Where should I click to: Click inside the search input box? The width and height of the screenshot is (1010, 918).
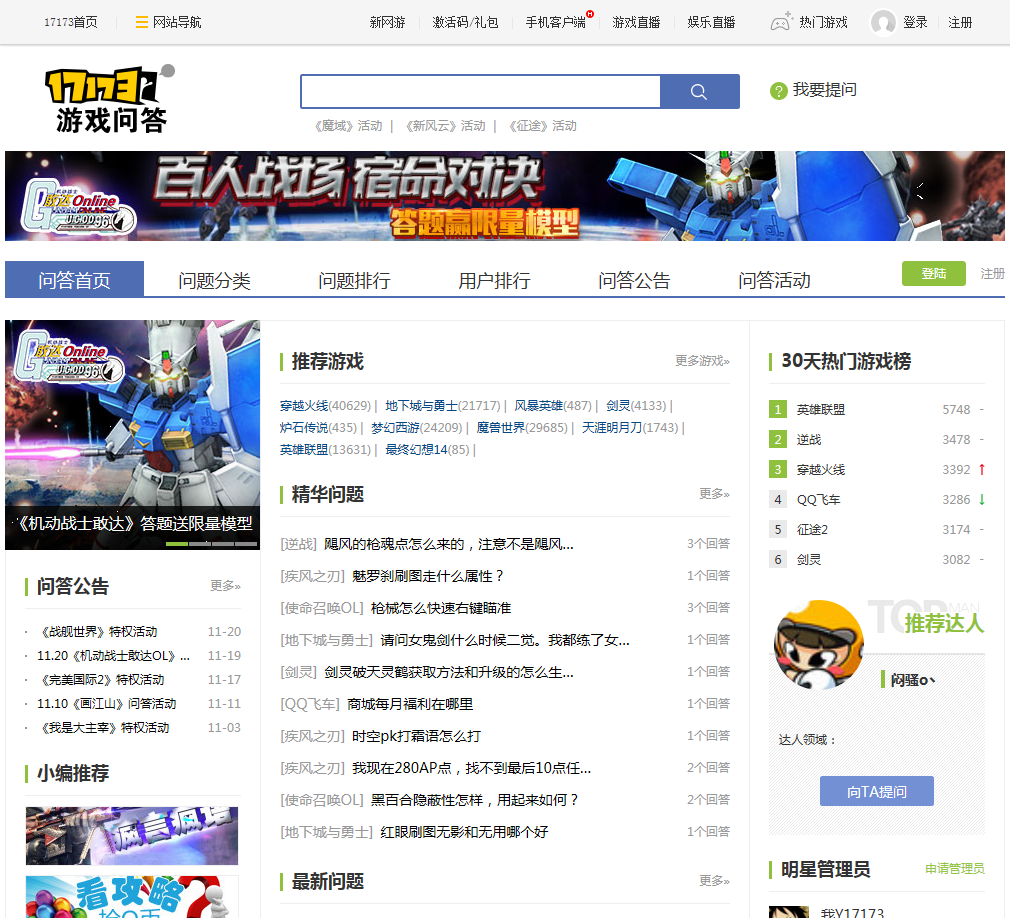click(481, 91)
